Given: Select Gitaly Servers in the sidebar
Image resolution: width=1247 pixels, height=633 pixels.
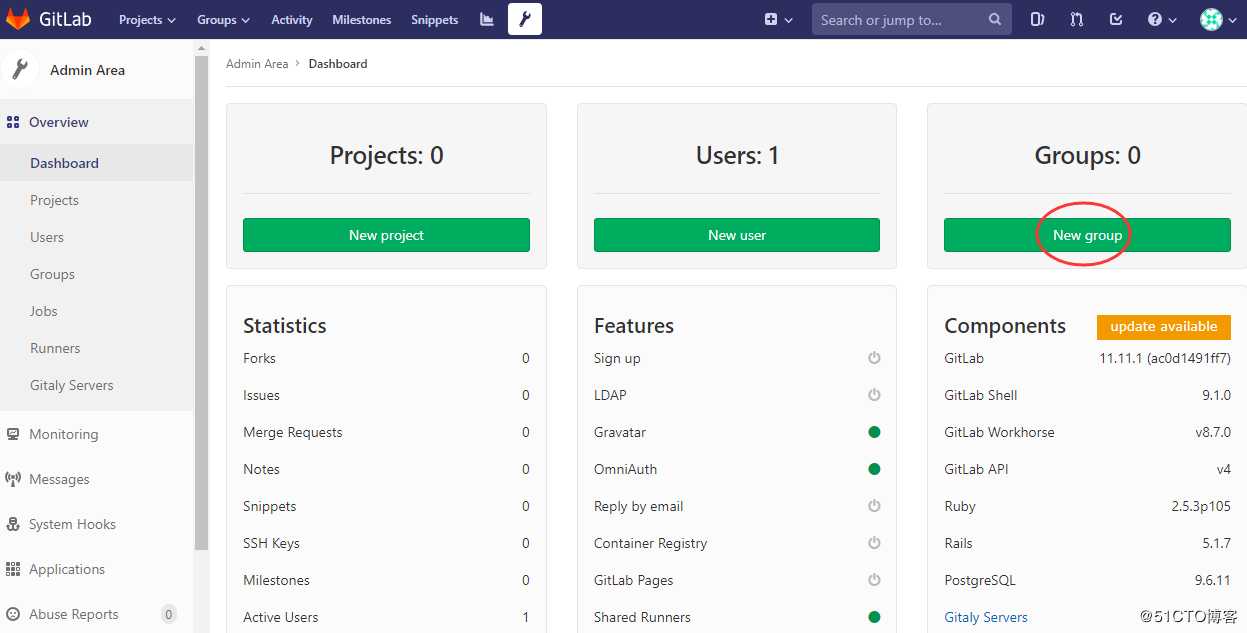Looking at the screenshot, I should (x=96, y=385).
